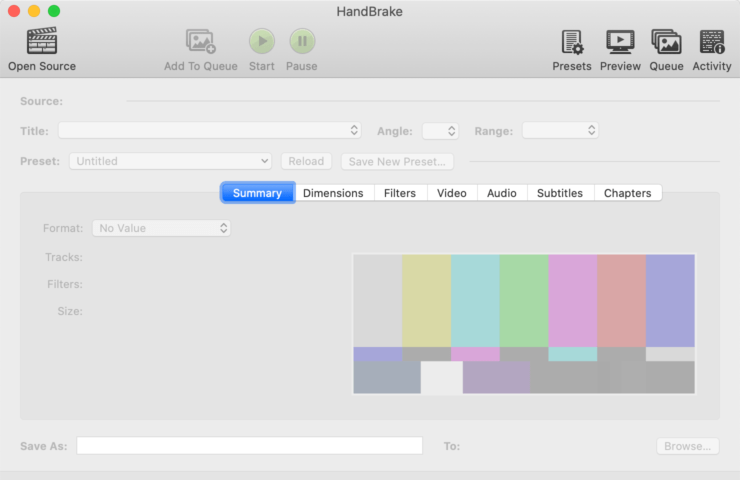The width and height of the screenshot is (740, 480).
Task: Click the Browse destination button
Action: coord(688,446)
